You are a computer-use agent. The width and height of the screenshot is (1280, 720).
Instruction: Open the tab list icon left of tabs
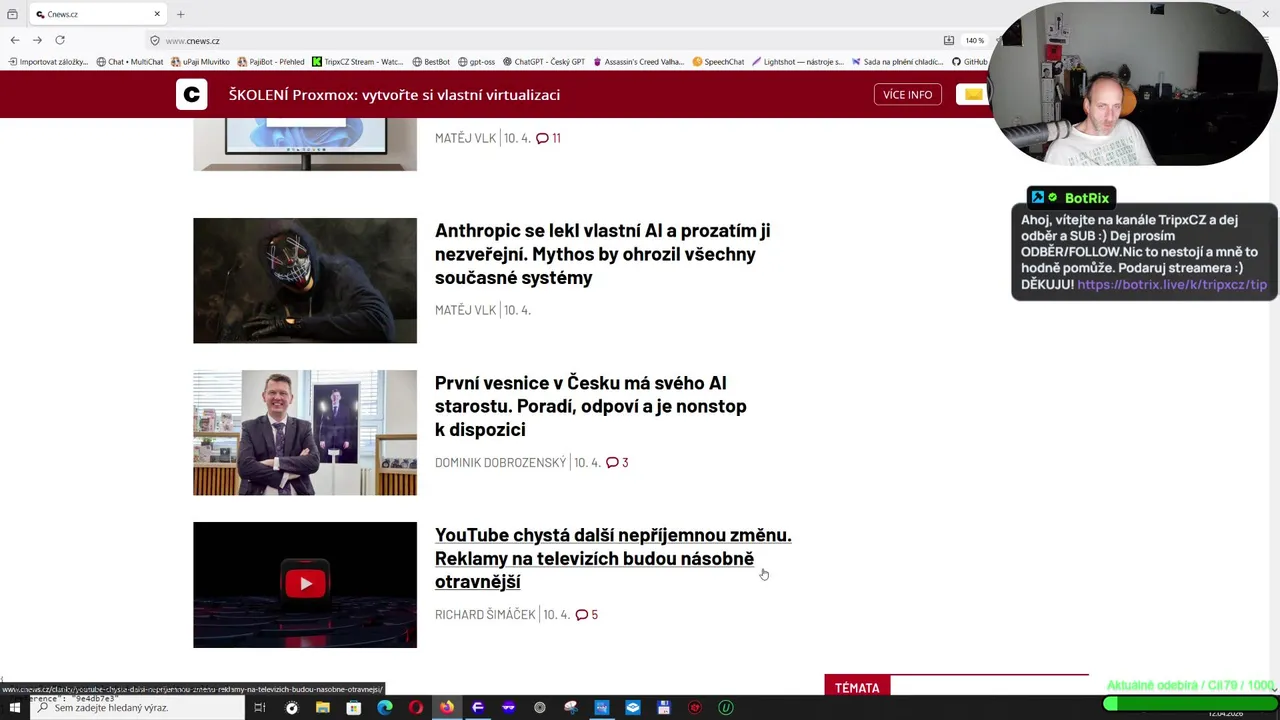[x=12, y=14]
